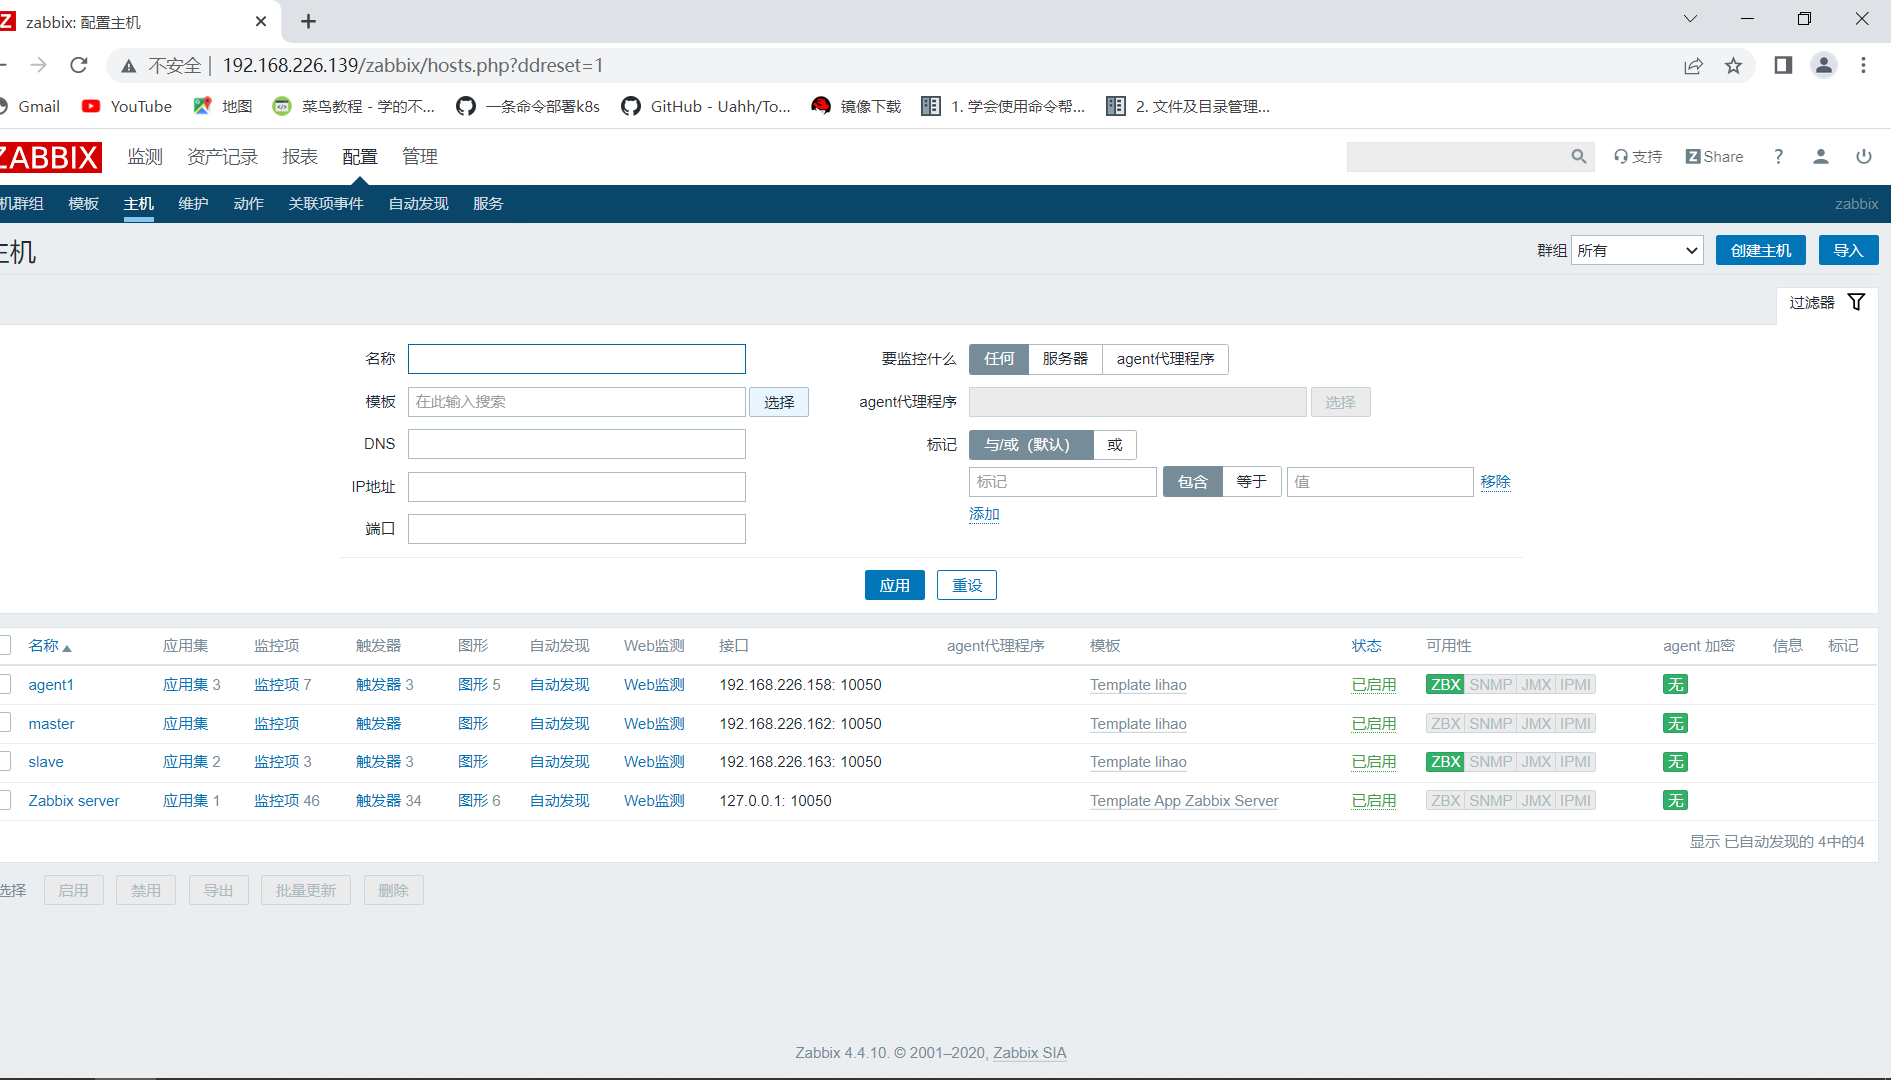Click the browser share page icon
Image resolution: width=1891 pixels, height=1080 pixels.
[1693, 66]
